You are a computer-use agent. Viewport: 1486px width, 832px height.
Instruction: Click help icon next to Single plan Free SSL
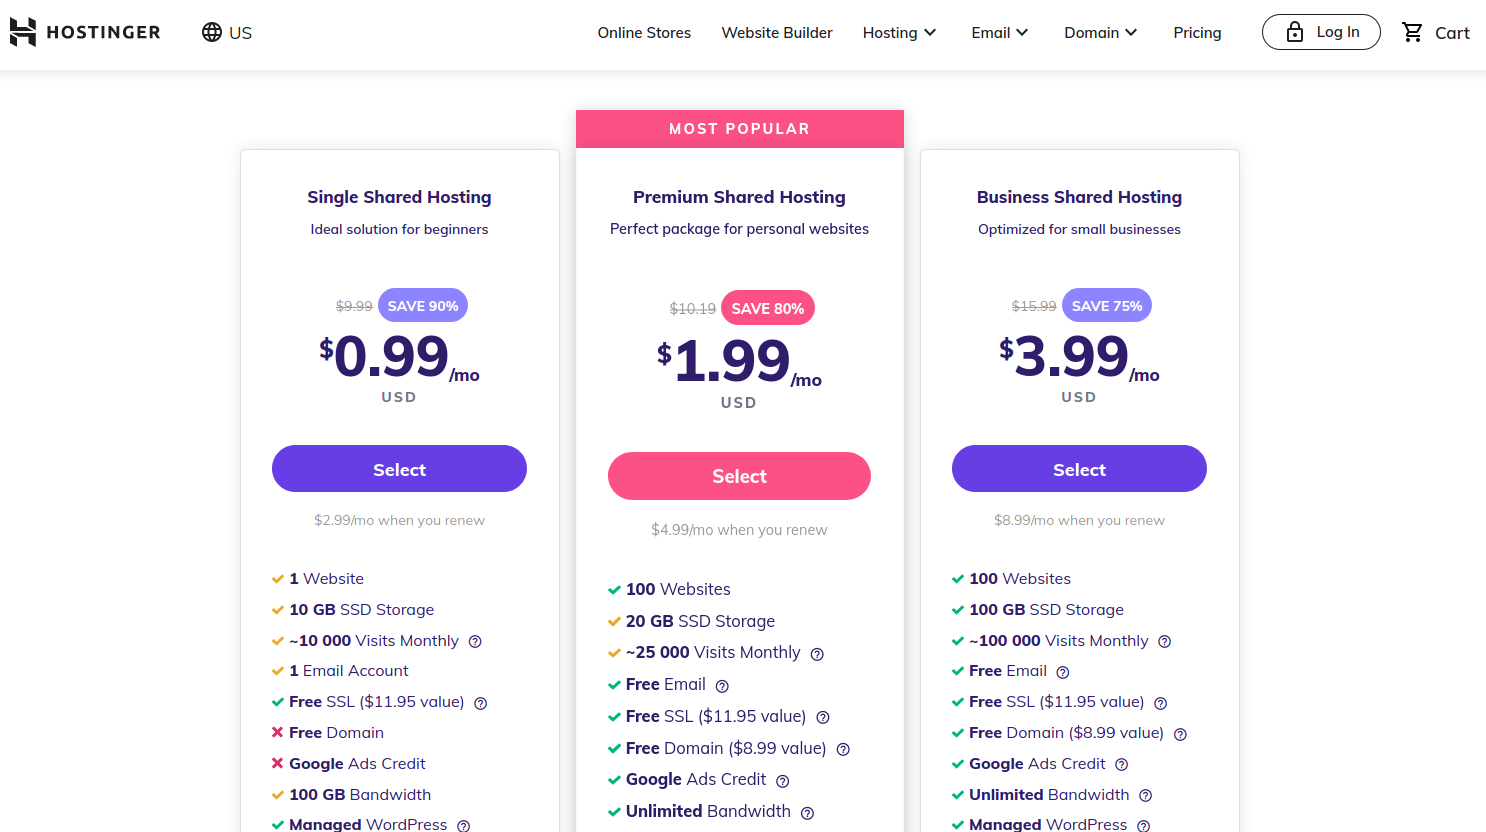(x=481, y=703)
